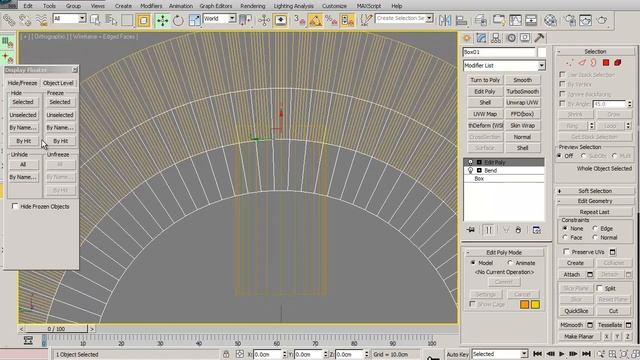Click the Select Object arrow icon
The image size is (640, 360).
coord(95,20)
